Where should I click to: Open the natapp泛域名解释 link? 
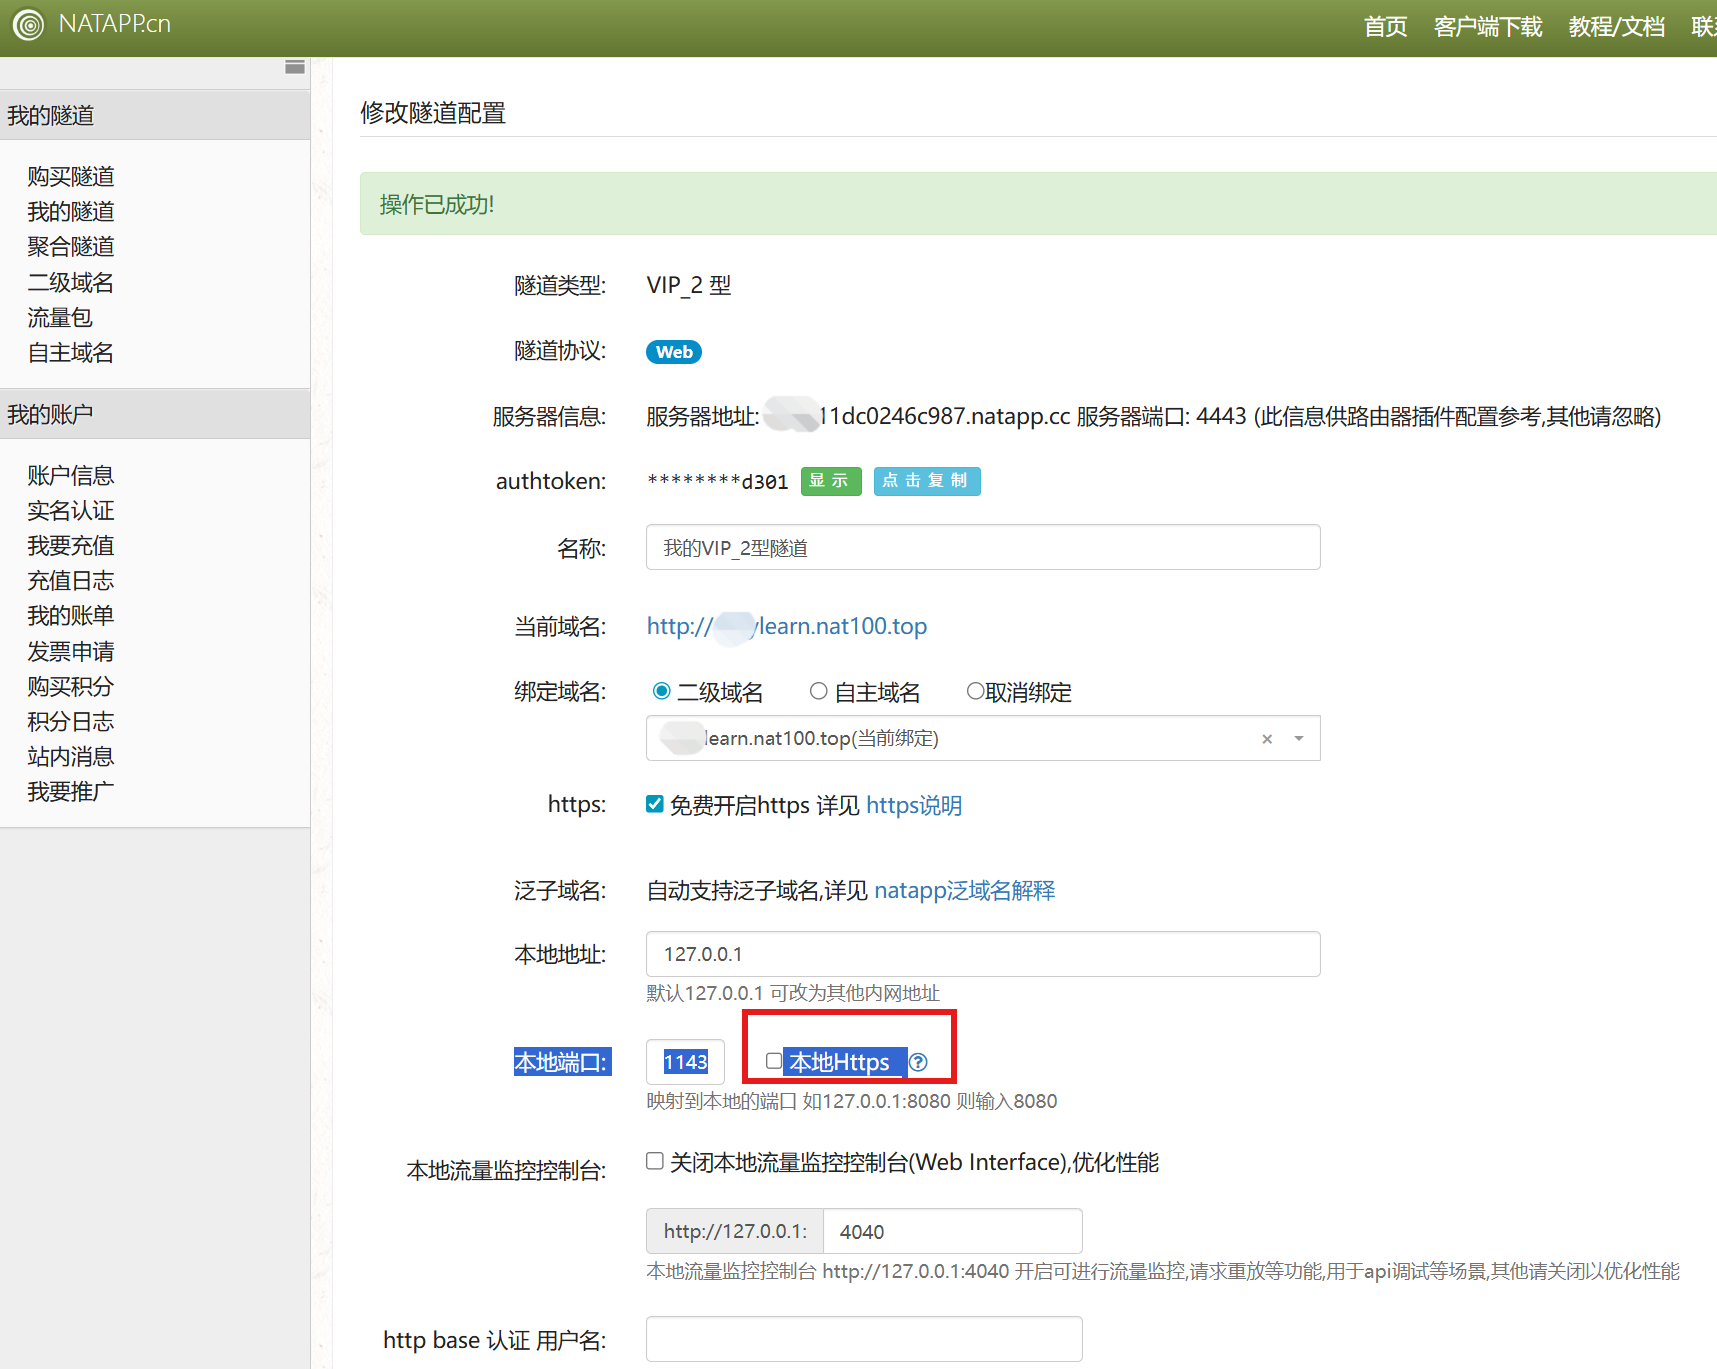[x=965, y=890]
